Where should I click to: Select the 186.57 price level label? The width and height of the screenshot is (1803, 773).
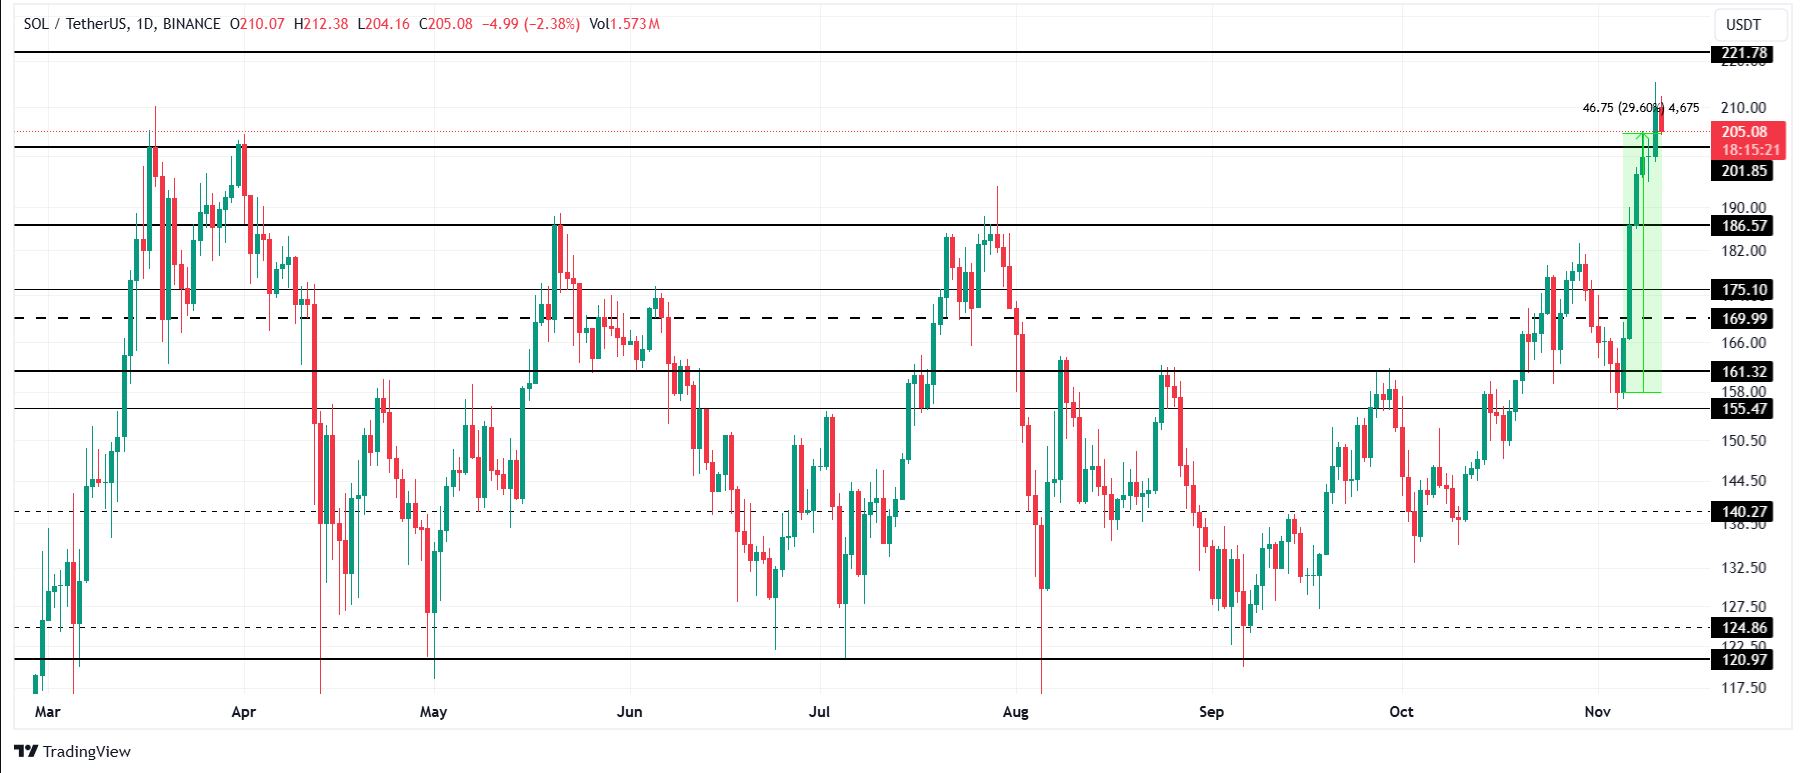click(1744, 226)
